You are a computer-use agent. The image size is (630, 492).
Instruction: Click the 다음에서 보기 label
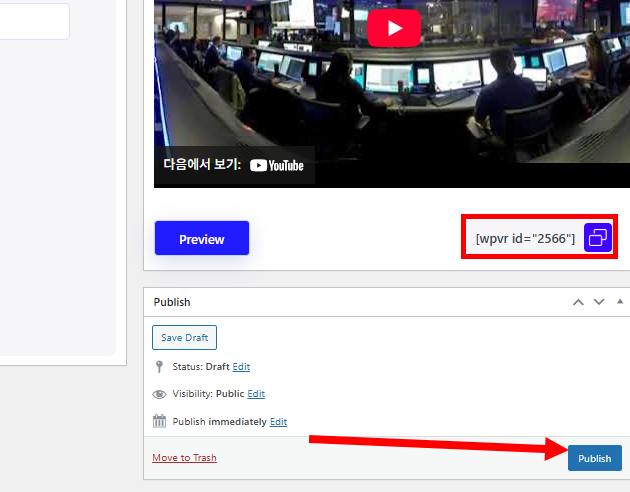coord(202,164)
